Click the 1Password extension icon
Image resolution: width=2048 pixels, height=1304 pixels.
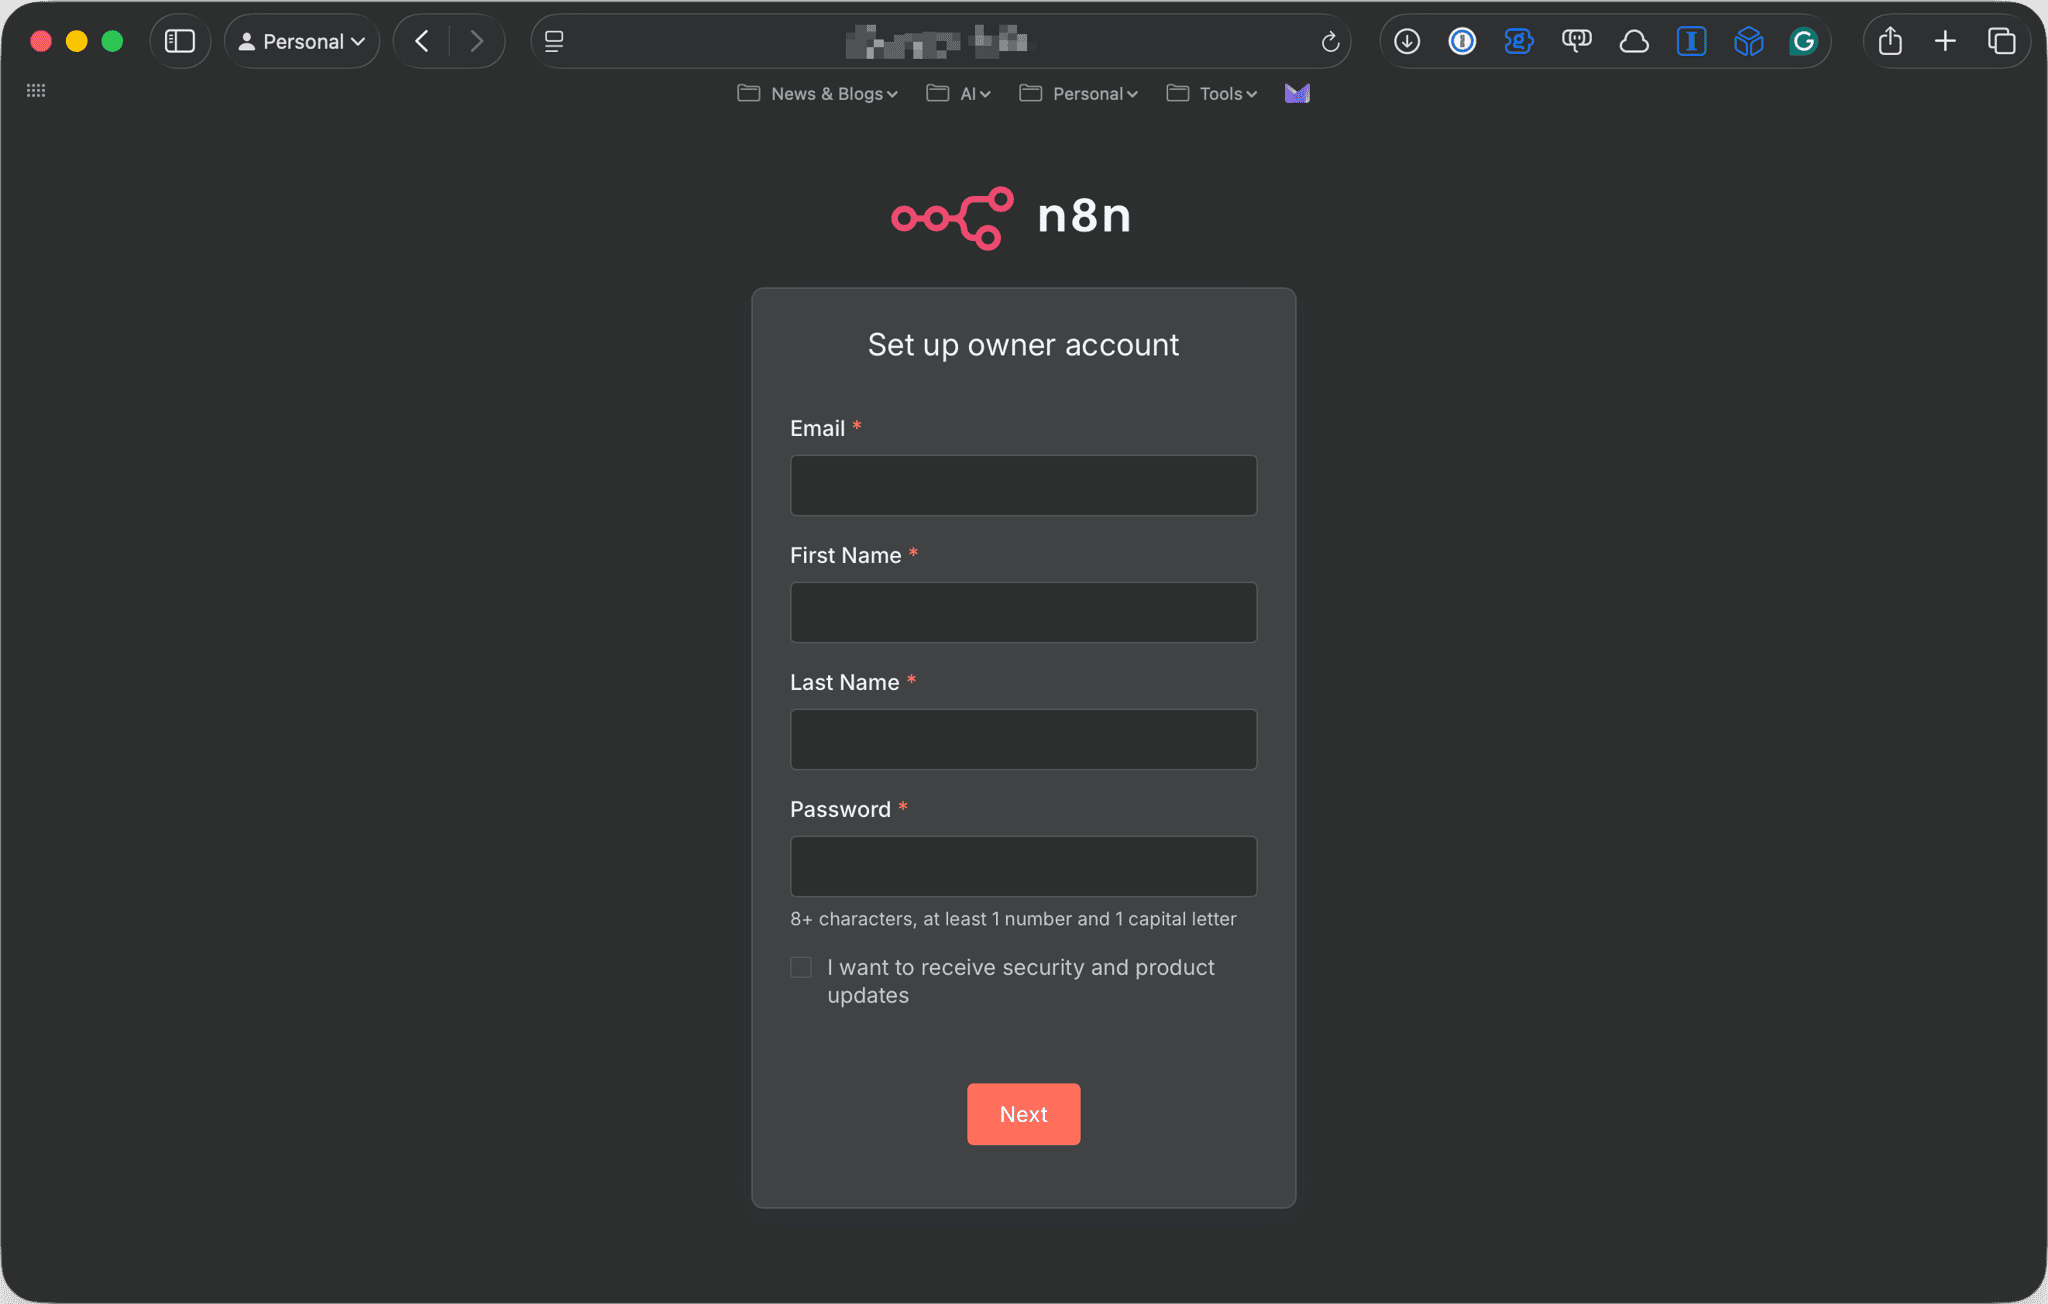[x=1462, y=41]
